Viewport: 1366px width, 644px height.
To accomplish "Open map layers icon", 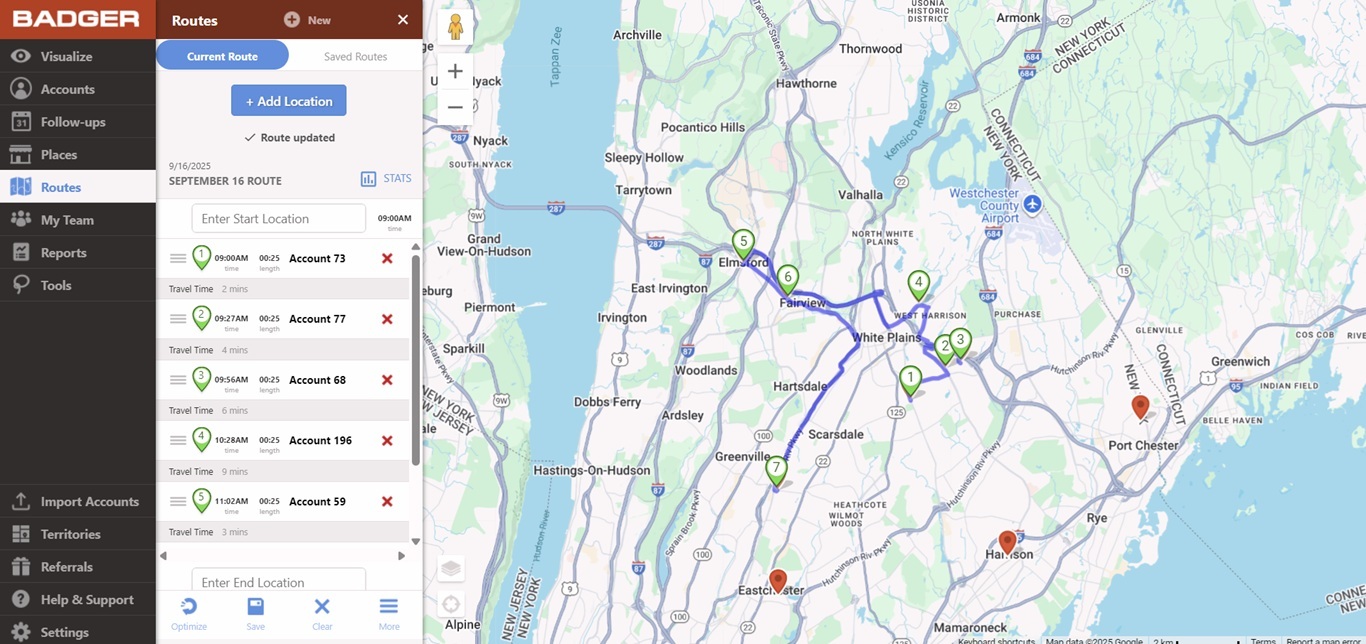I will [451, 568].
